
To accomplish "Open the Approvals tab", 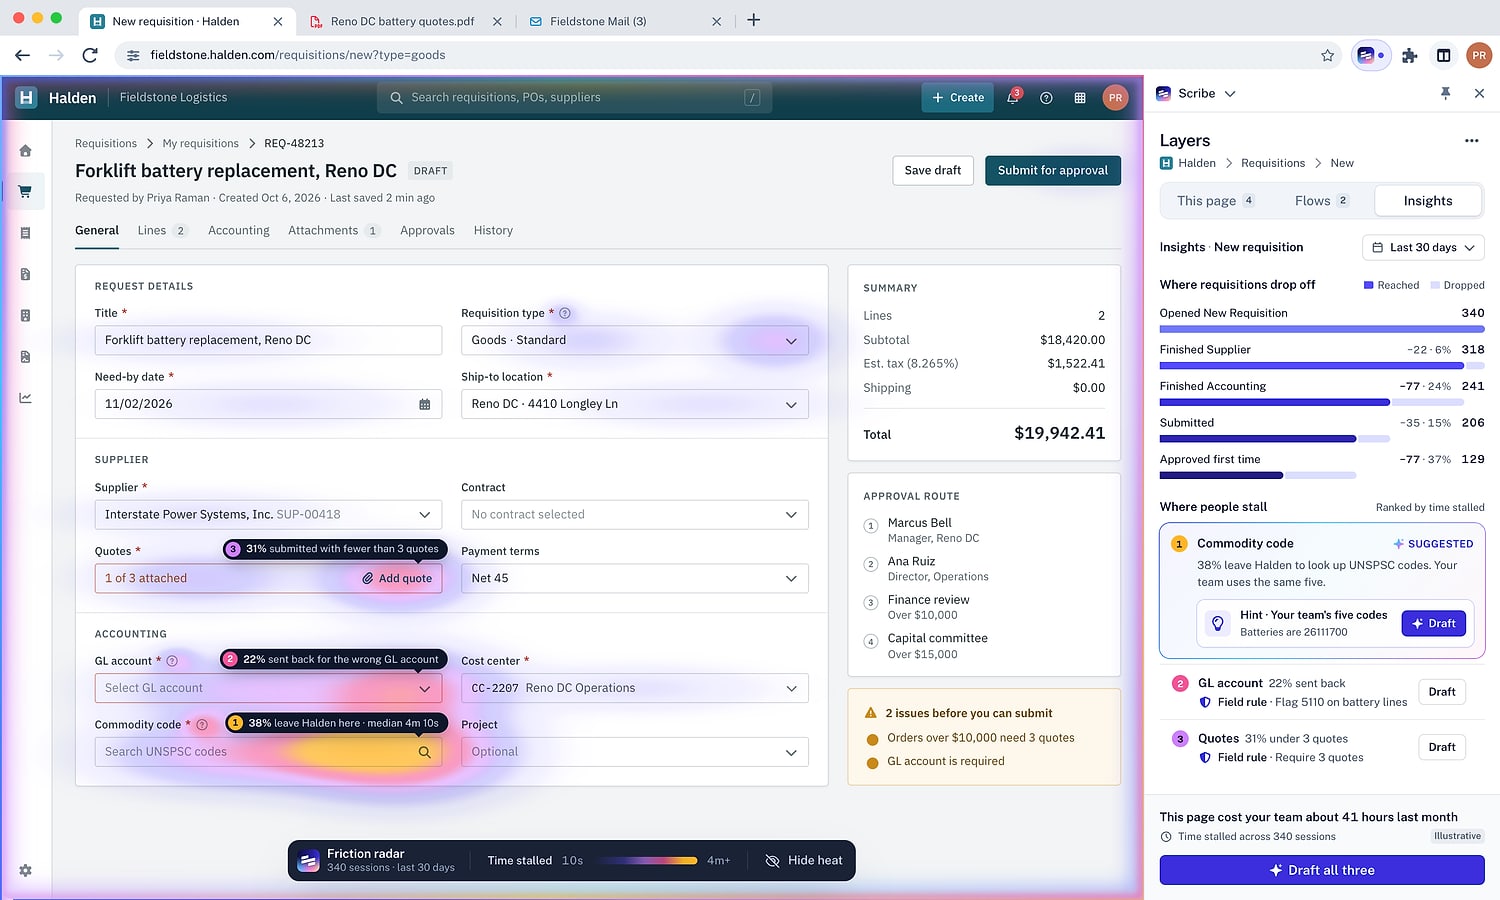I will [427, 230].
